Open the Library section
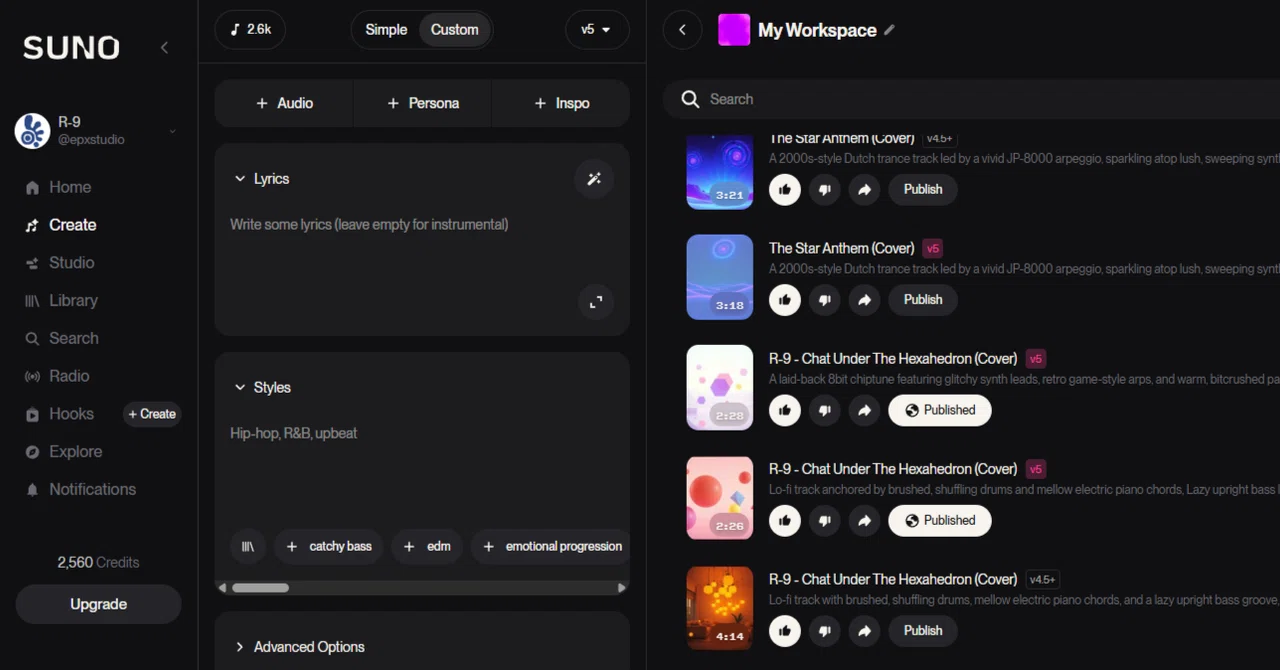The width and height of the screenshot is (1280, 670). 61,300
